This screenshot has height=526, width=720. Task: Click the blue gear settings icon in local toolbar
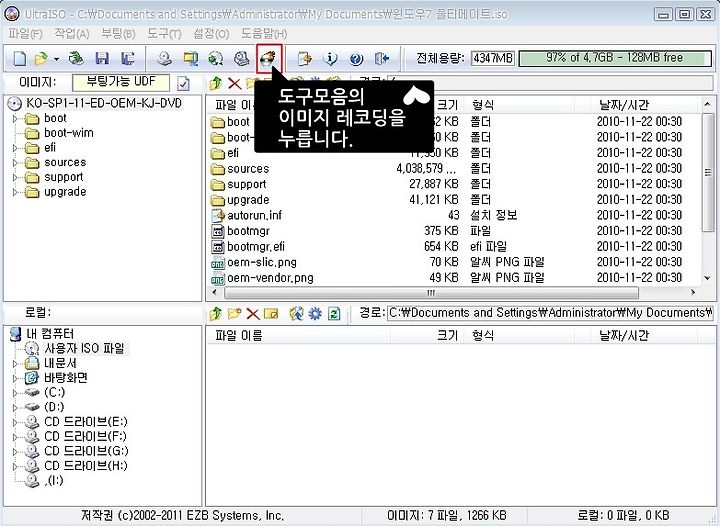[x=315, y=313]
